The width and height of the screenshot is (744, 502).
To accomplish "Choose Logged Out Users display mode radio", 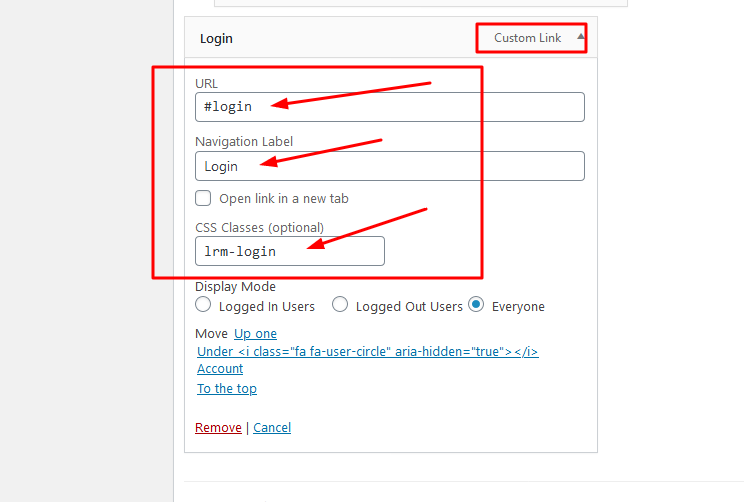I will pos(340,305).
